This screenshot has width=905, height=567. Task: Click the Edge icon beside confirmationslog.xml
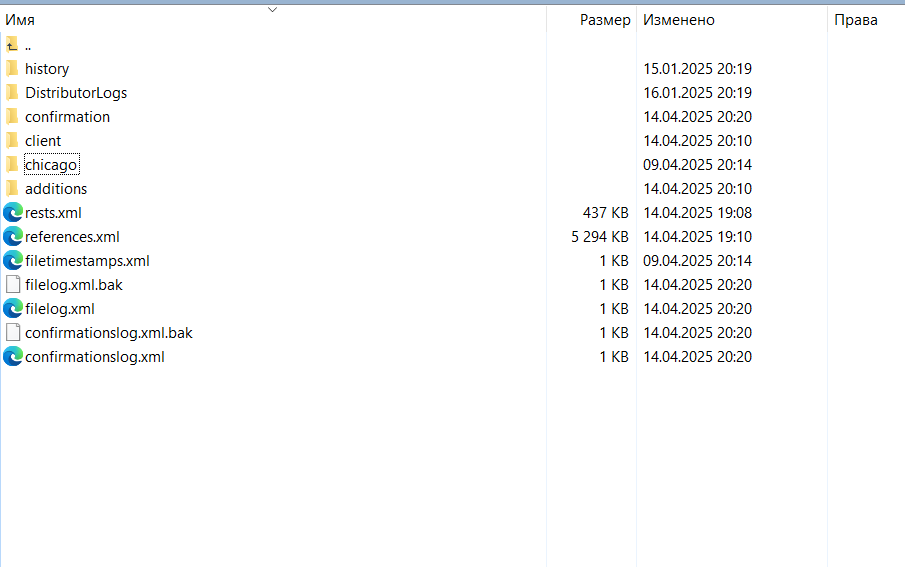(x=13, y=357)
